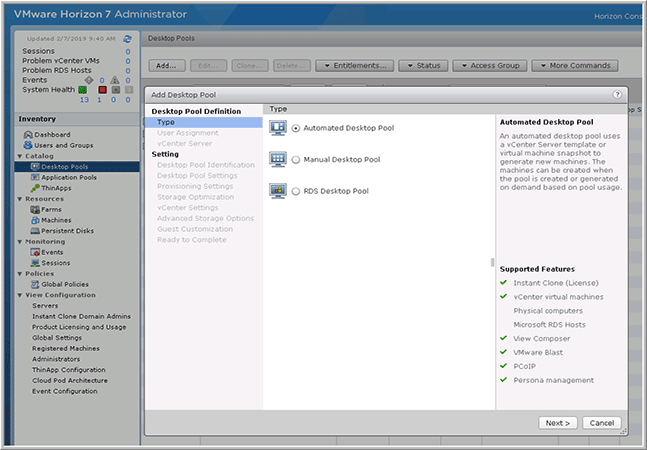
Task: Click the Machines icon under Resources
Action: click(35, 220)
